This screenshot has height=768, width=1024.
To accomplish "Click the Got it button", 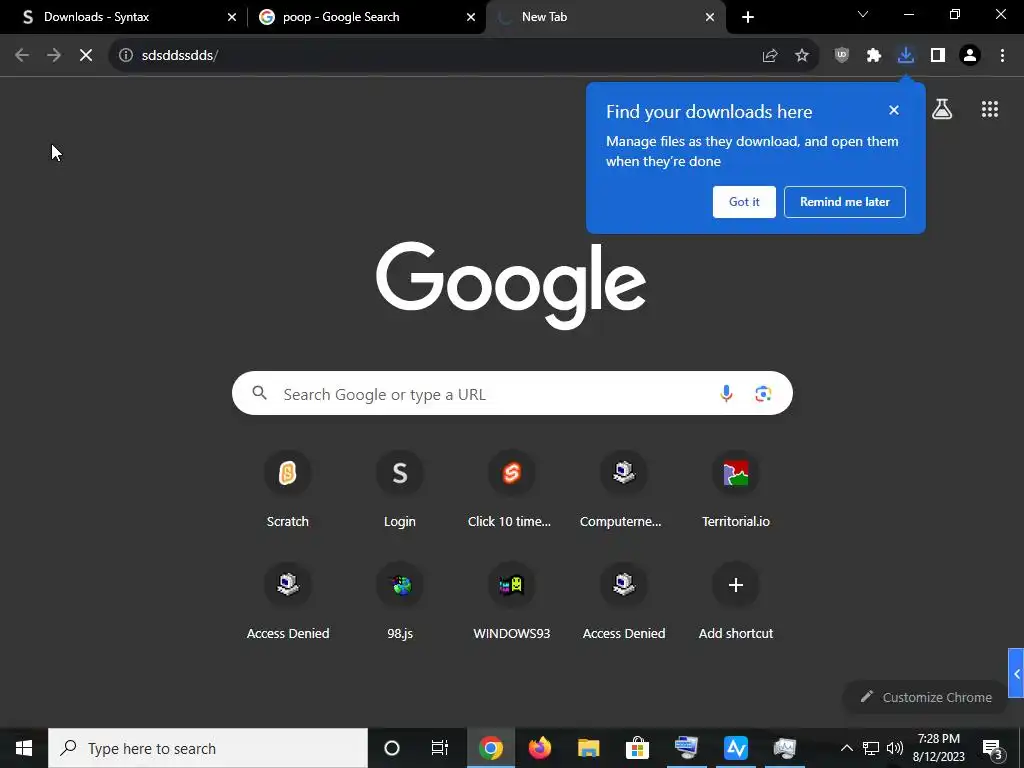I will pyautogui.click(x=744, y=202).
